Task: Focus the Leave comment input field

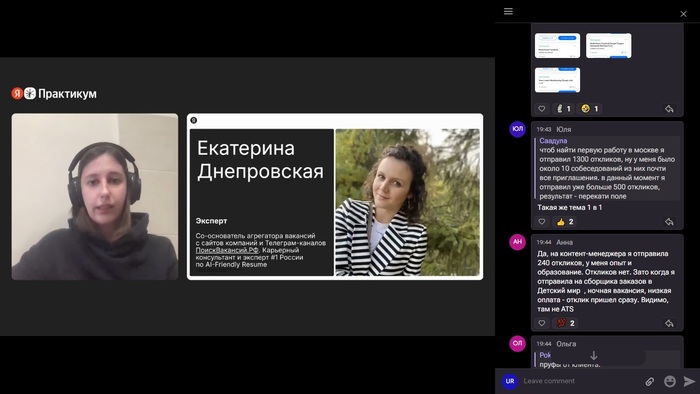Action: 580,381
